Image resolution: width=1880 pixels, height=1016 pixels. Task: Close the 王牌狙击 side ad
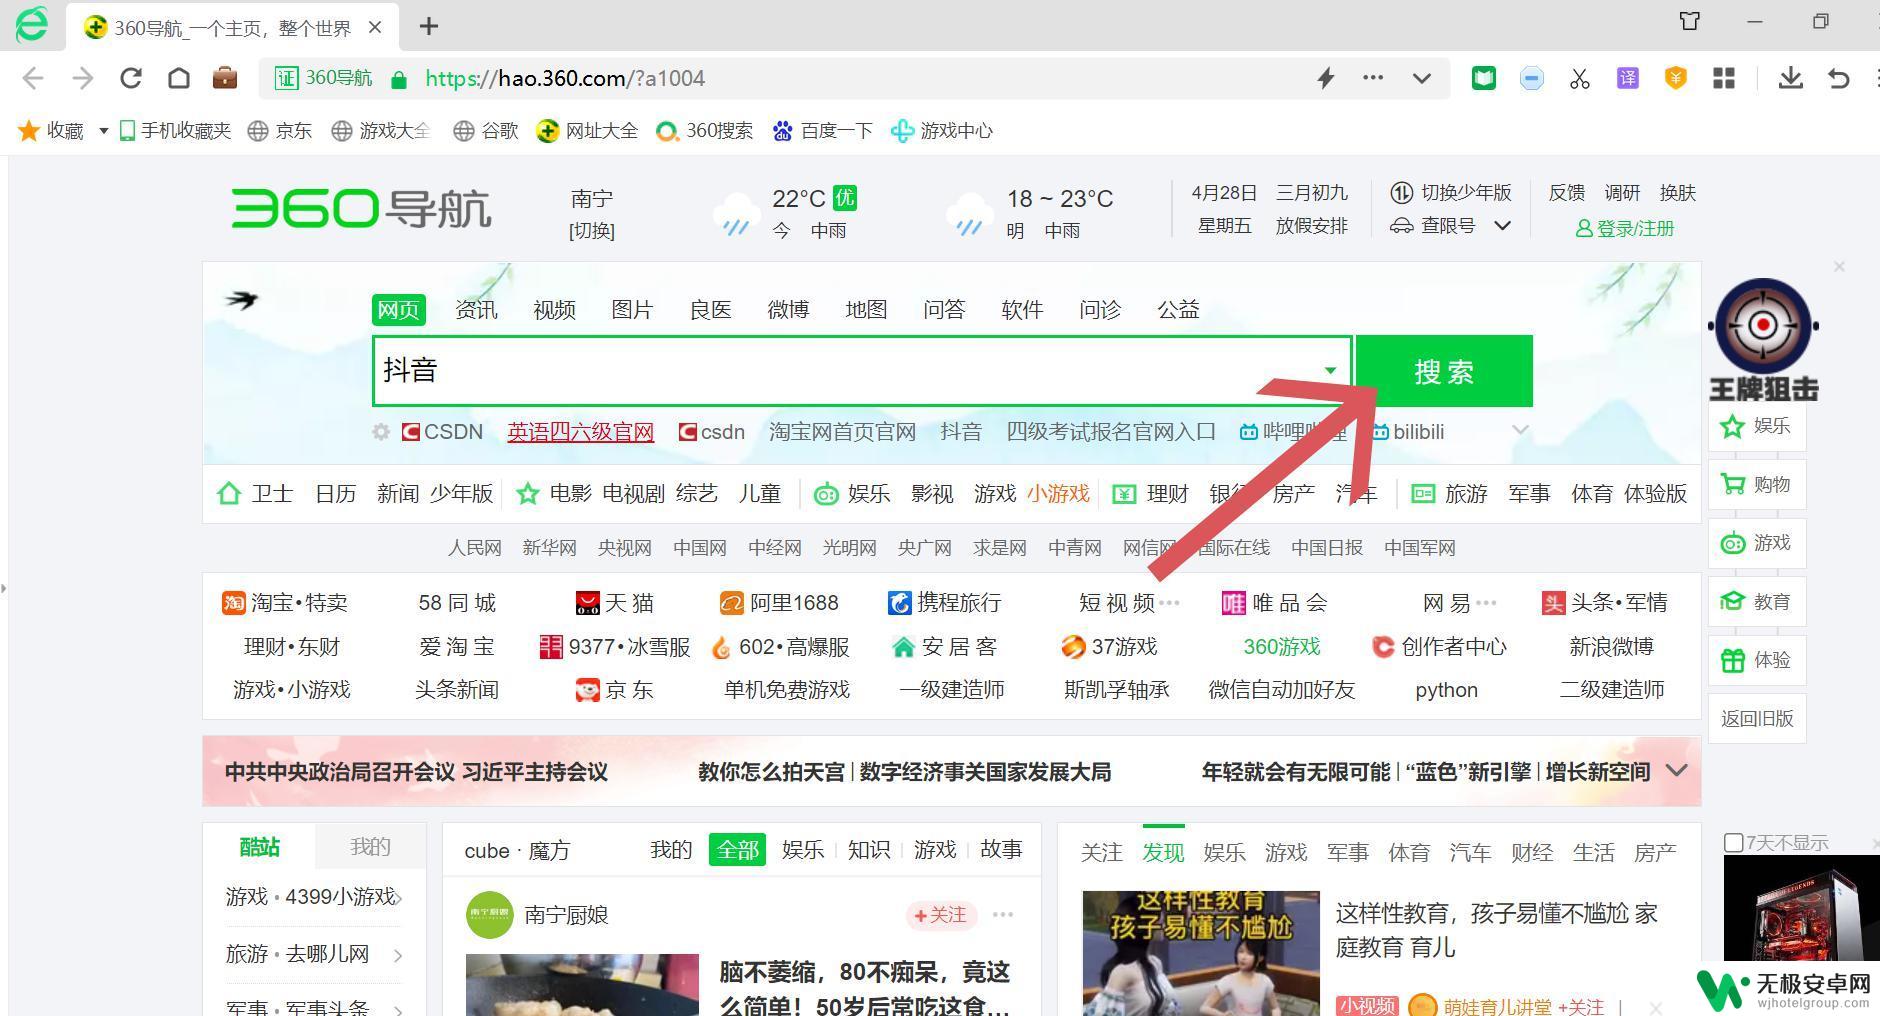pos(1839,267)
